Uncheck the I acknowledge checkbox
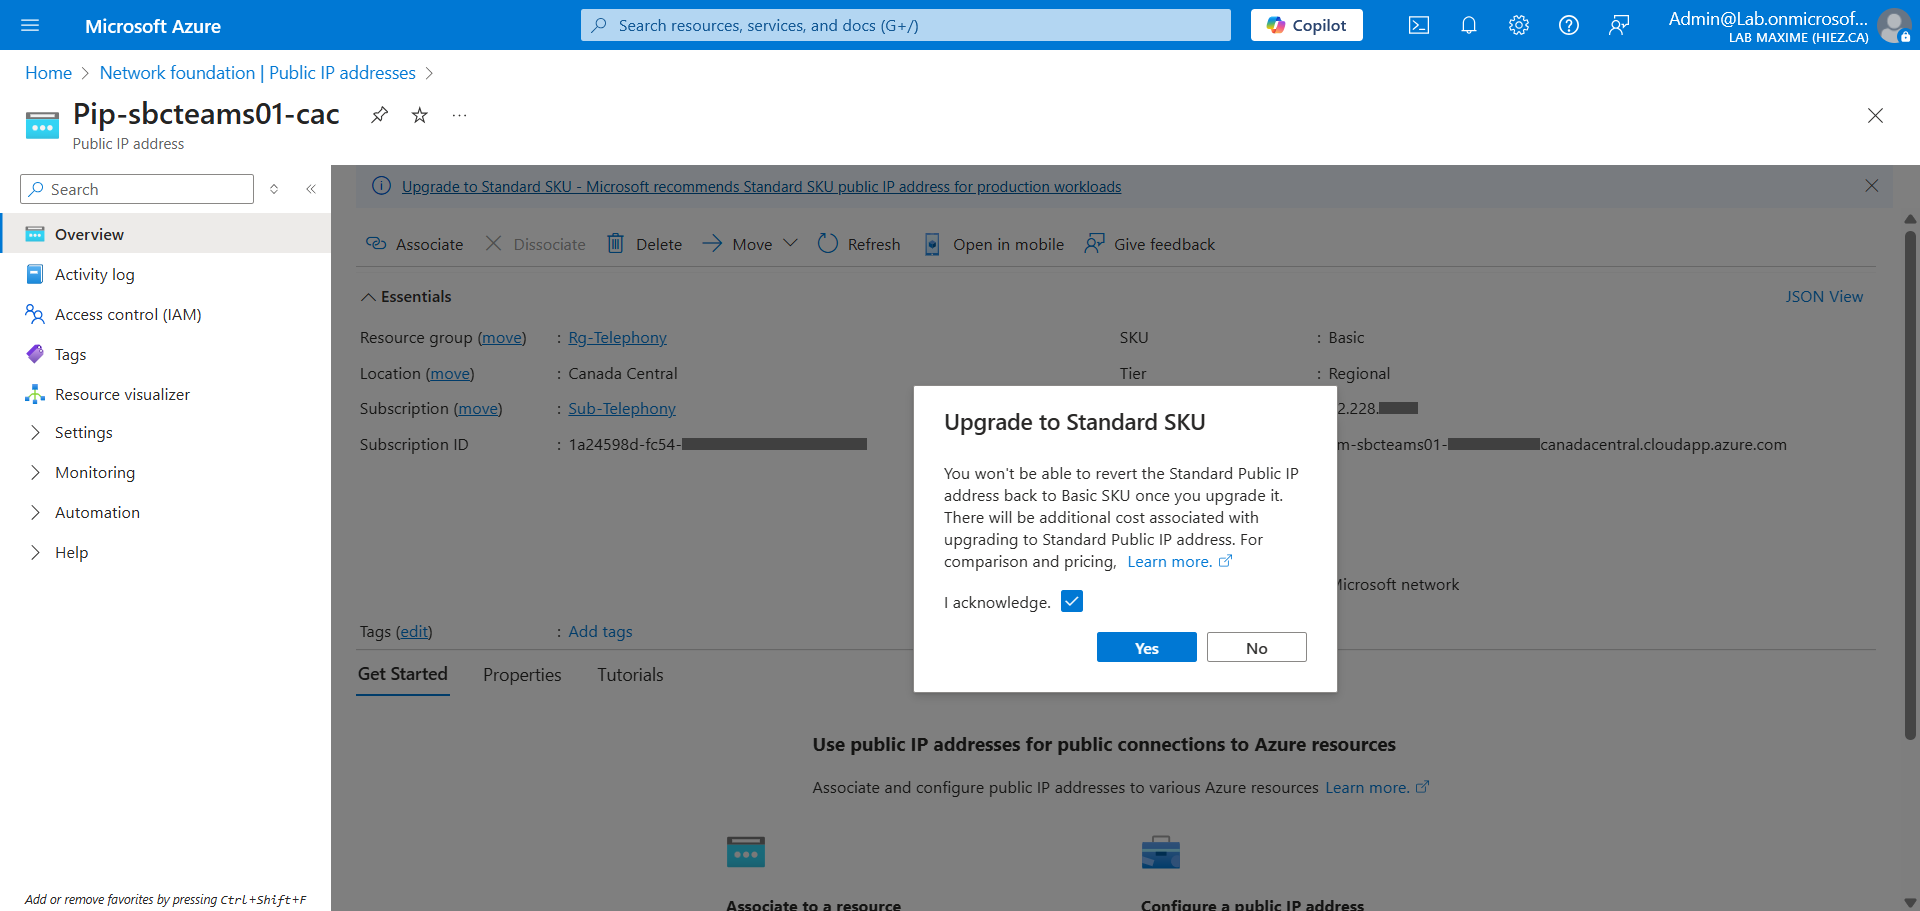Viewport: 1920px width, 911px height. pos(1072,601)
